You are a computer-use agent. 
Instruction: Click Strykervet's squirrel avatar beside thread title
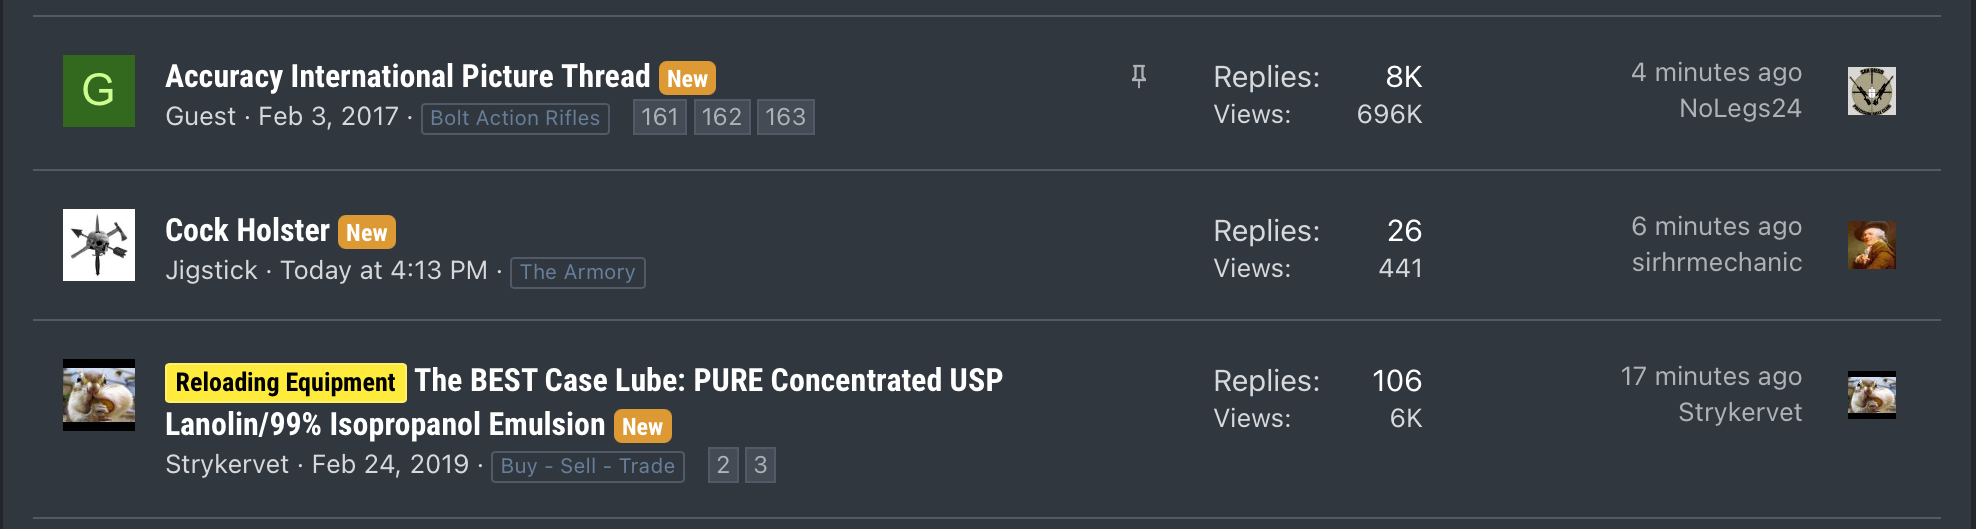[x=98, y=395]
